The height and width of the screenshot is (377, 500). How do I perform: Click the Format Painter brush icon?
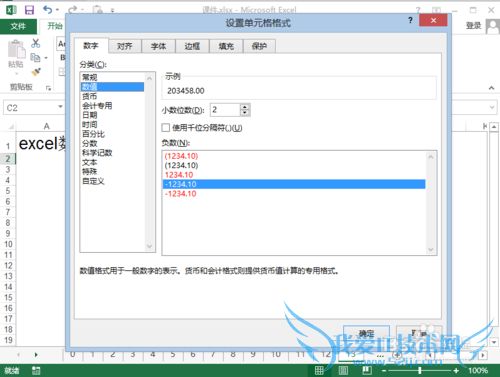pos(36,72)
